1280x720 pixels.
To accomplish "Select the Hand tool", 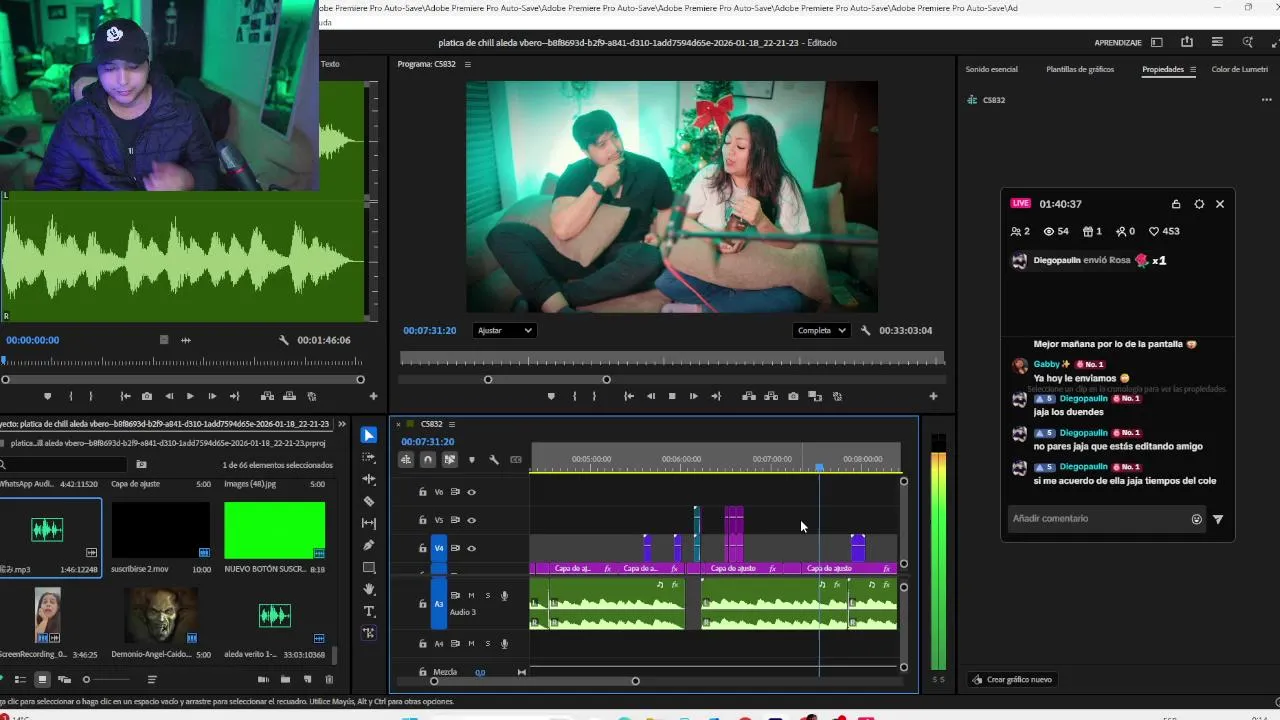I will coord(369,589).
